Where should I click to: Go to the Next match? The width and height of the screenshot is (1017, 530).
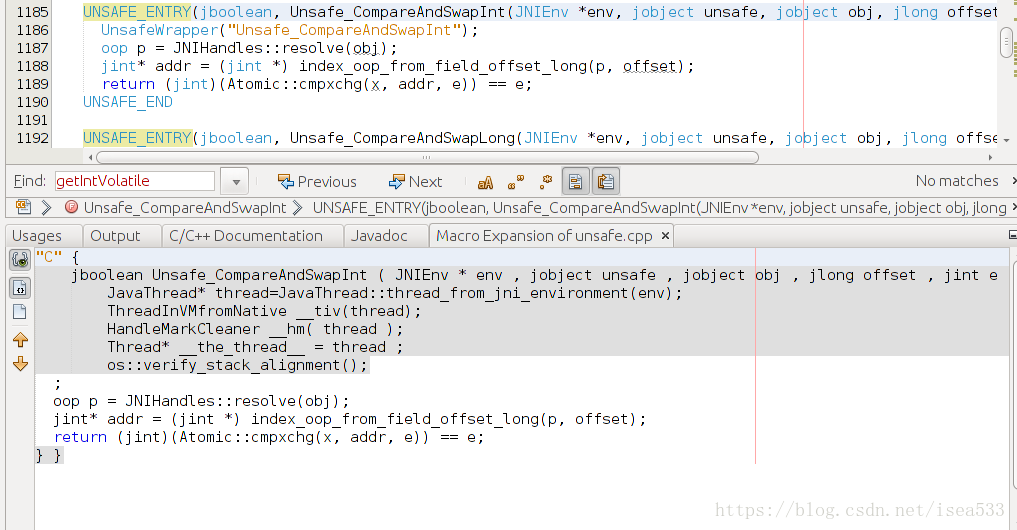pos(416,182)
